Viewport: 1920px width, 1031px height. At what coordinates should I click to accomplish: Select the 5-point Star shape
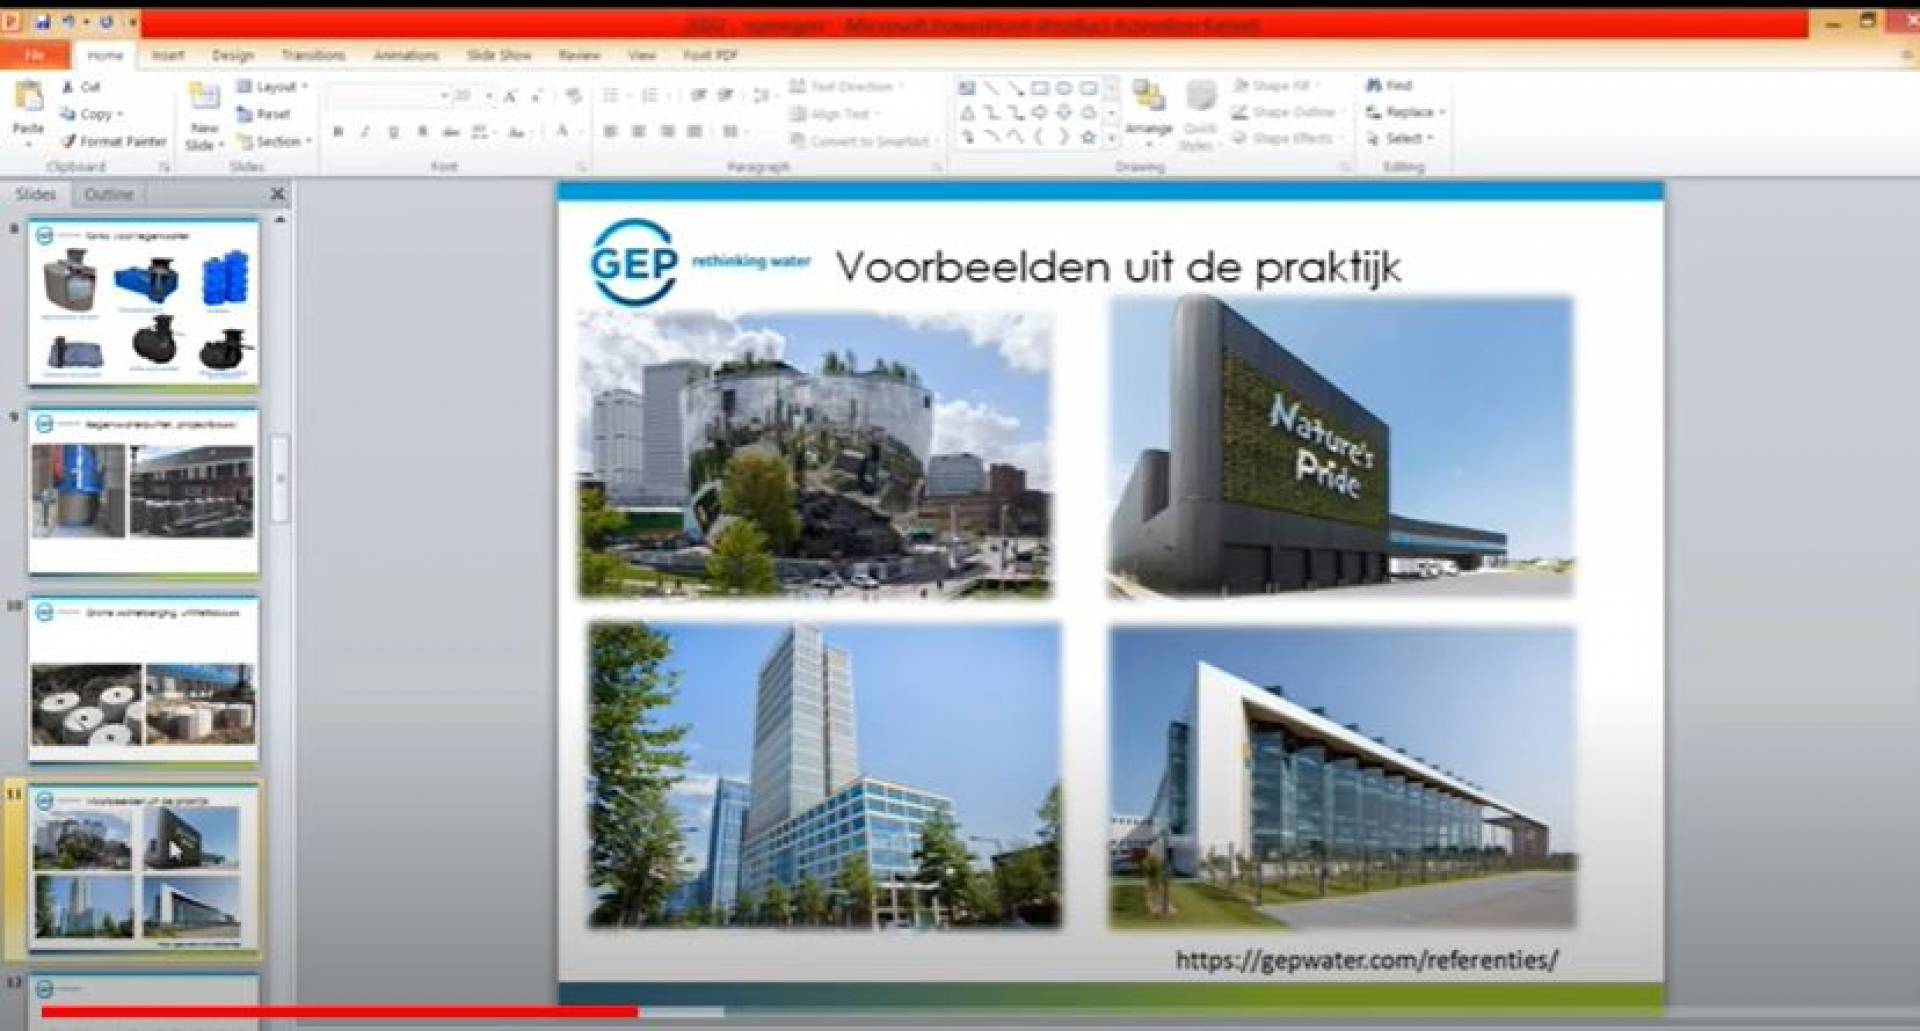1088,137
